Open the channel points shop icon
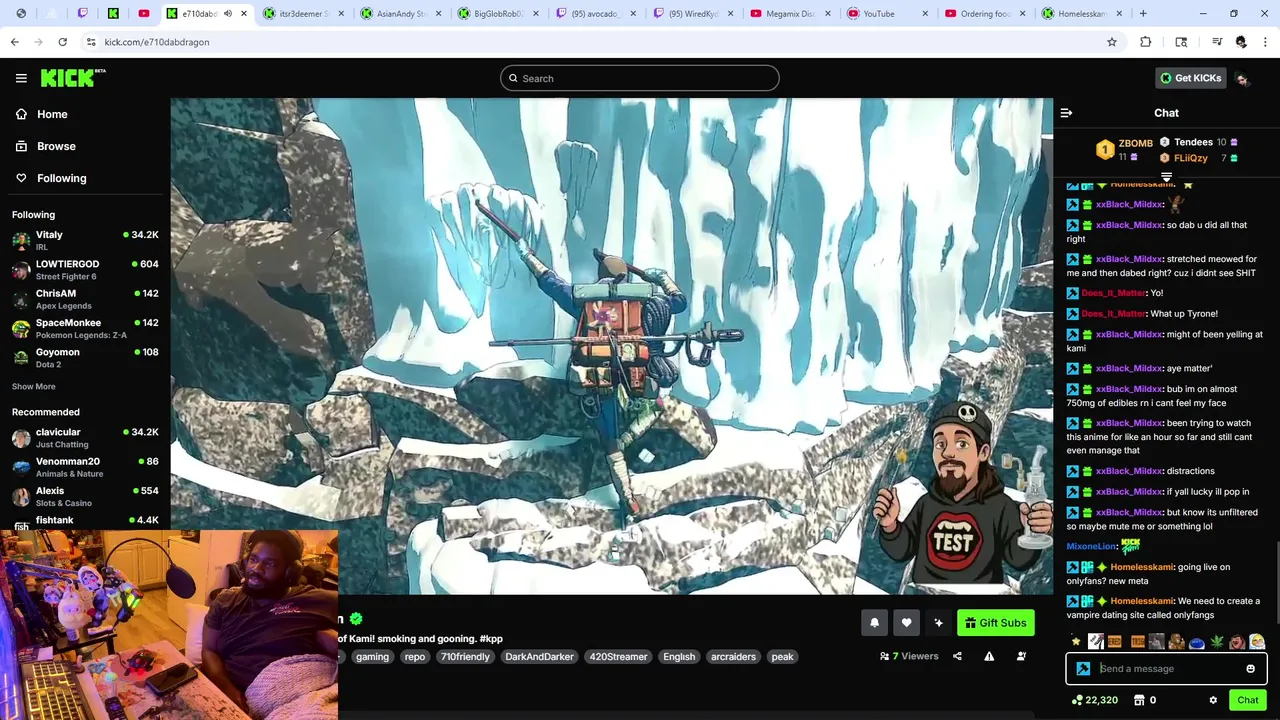The height and width of the screenshot is (720, 1280). 1138,700
